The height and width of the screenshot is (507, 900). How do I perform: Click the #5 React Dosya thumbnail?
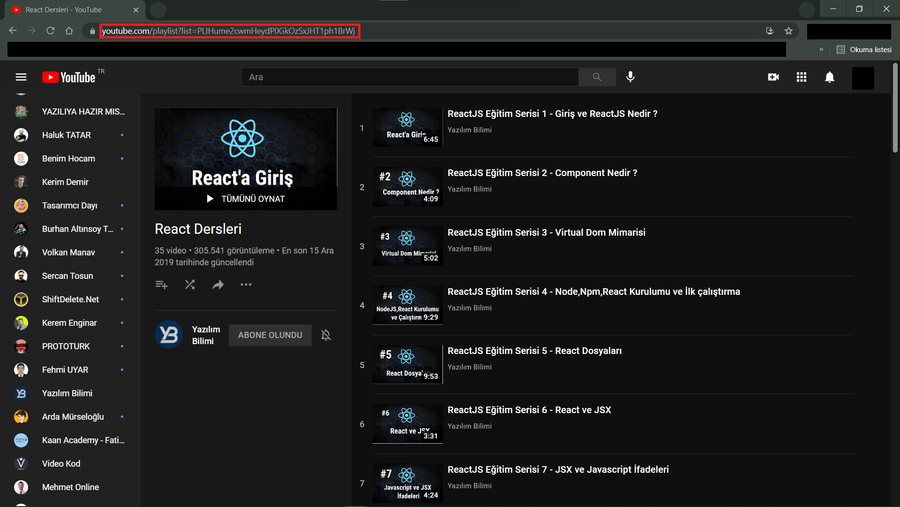[x=408, y=364]
